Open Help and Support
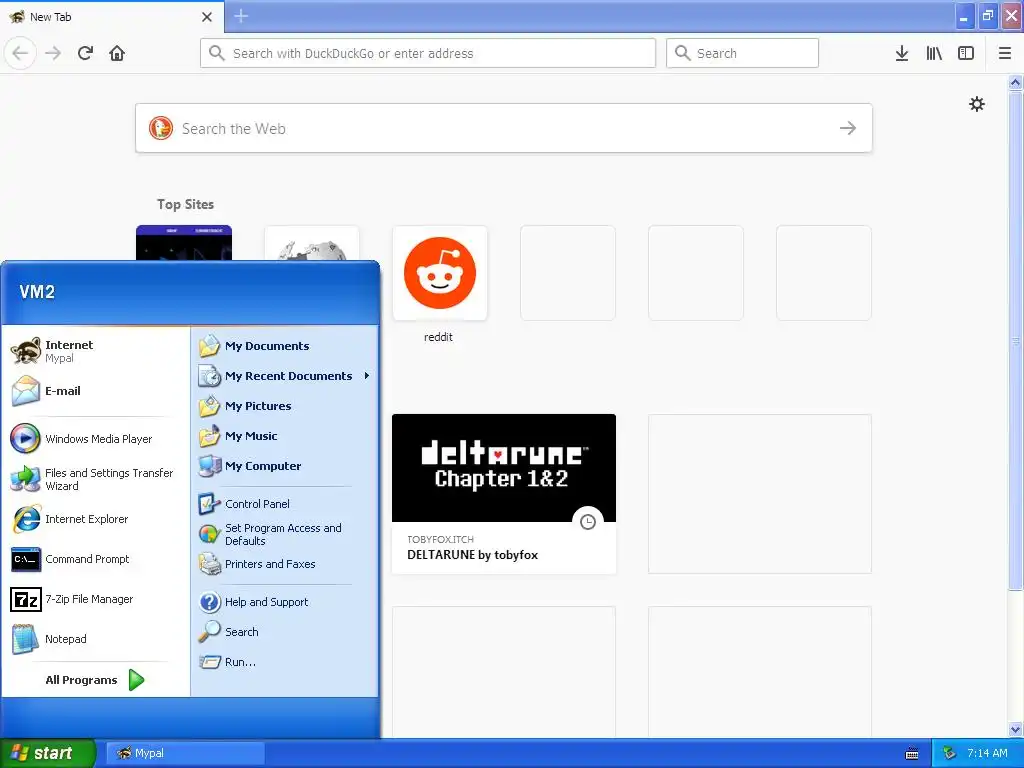 pyautogui.click(x=285, y=602)
